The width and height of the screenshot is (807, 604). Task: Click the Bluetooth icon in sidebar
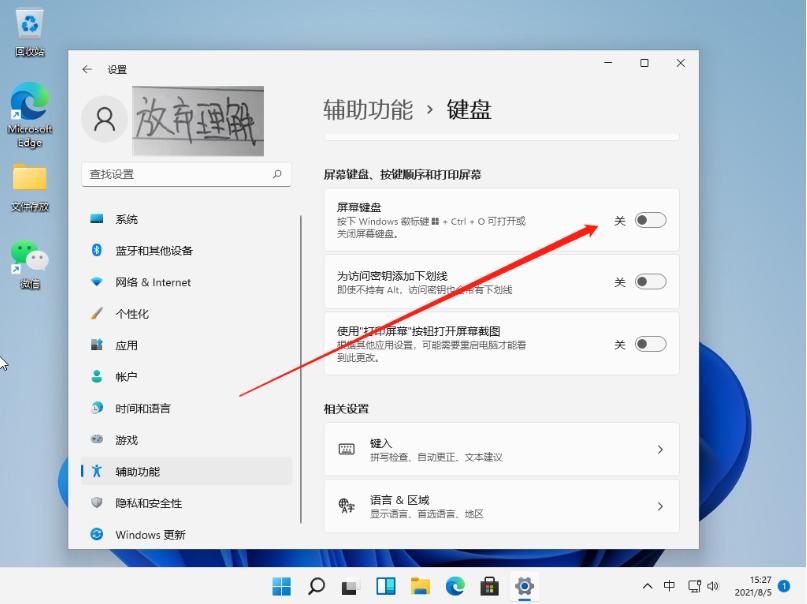[x=96, y=250]
